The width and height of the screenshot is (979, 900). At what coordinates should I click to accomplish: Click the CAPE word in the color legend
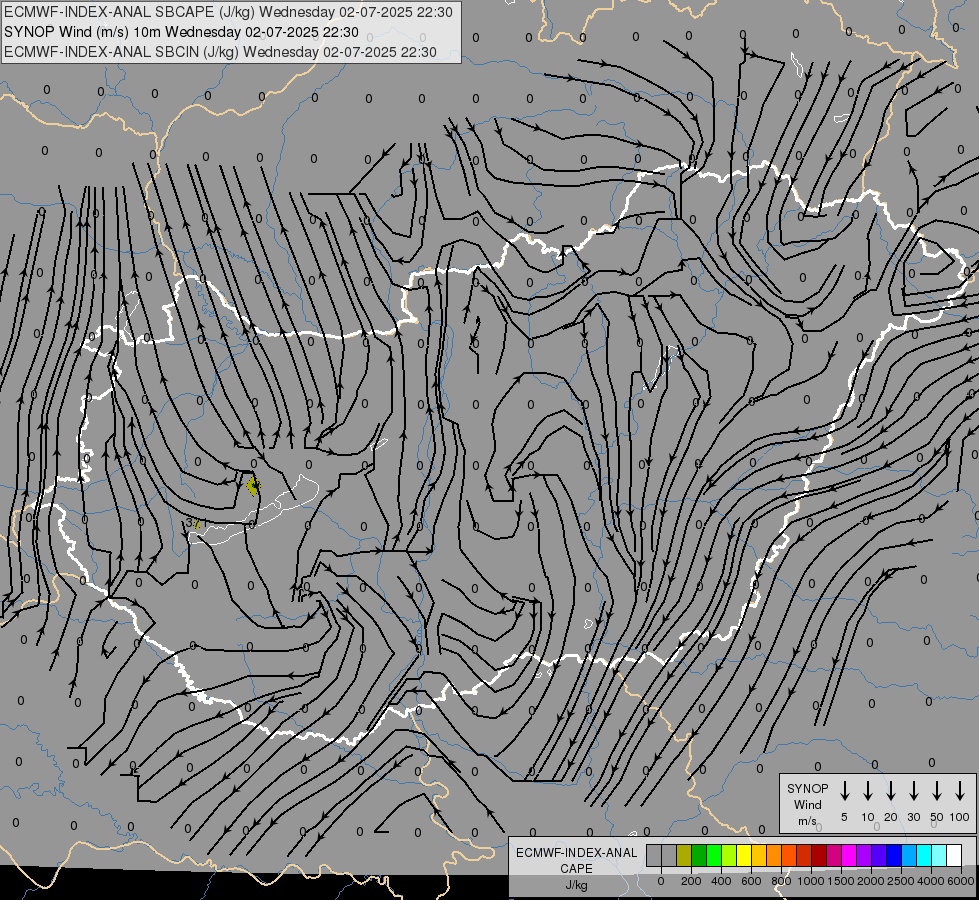point(576,869)
